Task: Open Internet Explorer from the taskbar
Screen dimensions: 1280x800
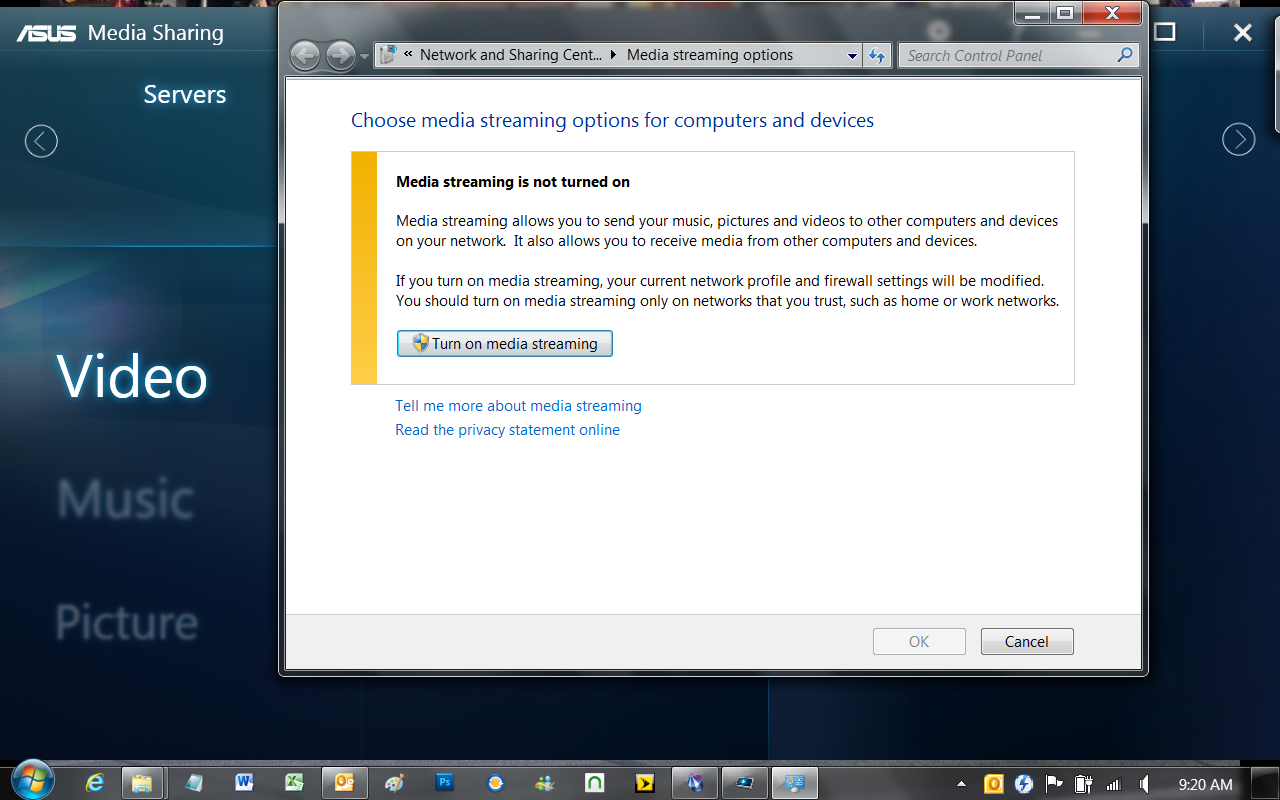Action: [x=95, y=783]
